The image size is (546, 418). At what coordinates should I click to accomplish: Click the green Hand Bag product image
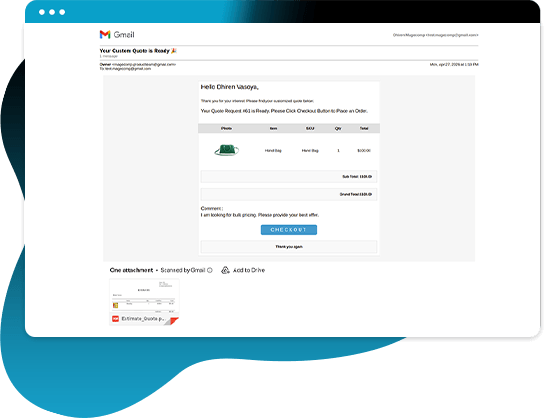point(227,150)
